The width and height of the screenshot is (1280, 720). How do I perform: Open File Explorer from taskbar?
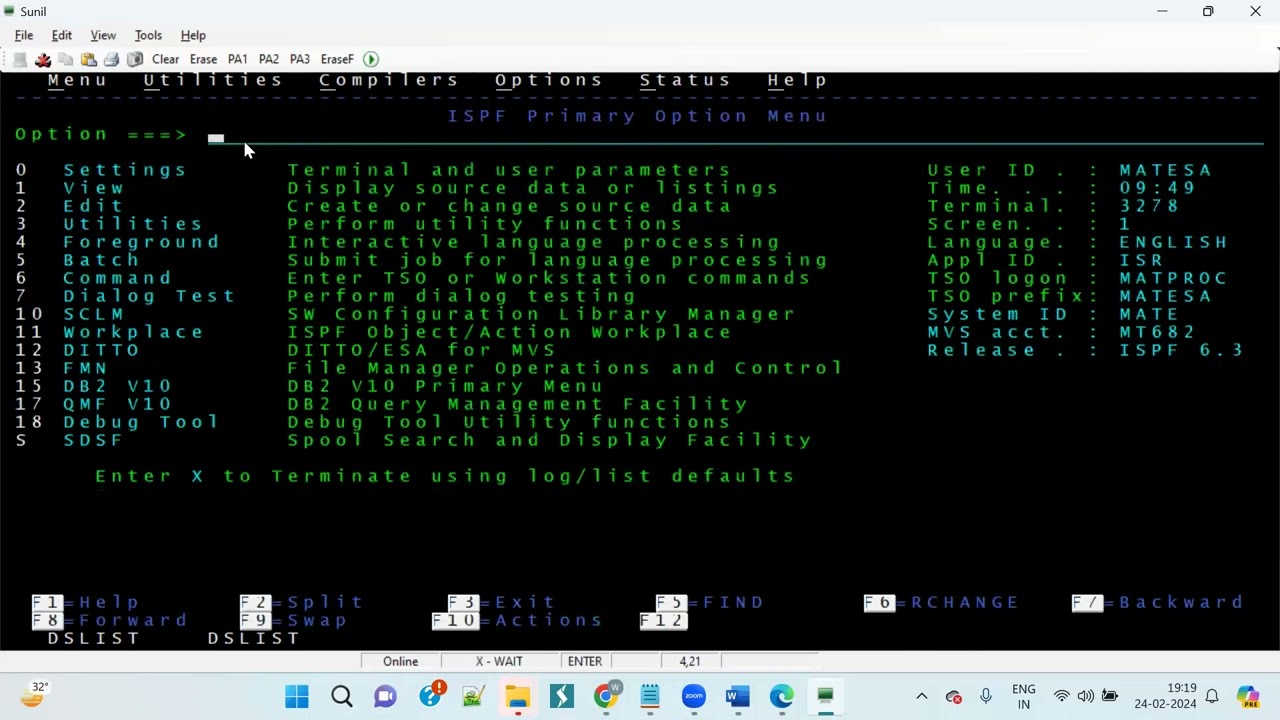(517, 696)
